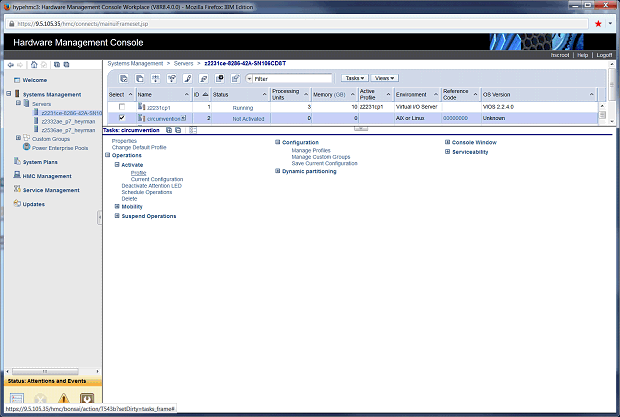Select server z2332ae_p7_heyman in tree

coord(68,121)
